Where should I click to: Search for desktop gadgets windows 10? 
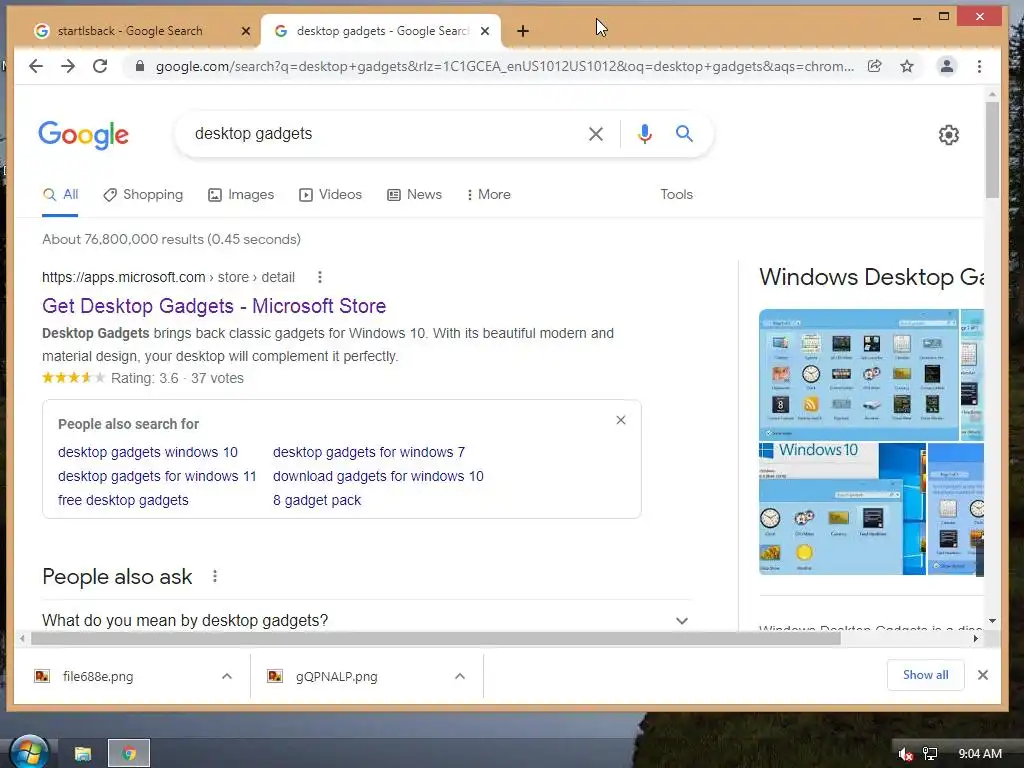click(x=148, y=452)
